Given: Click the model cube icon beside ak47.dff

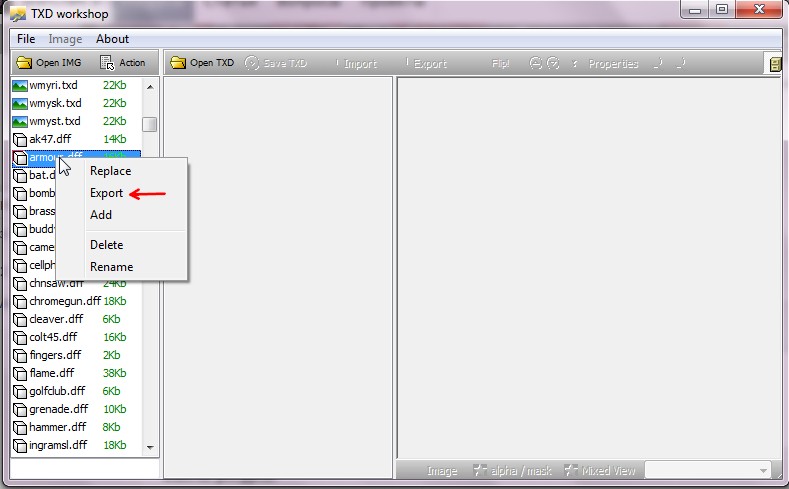Looking at the screenshot, I should pos(20,139).
